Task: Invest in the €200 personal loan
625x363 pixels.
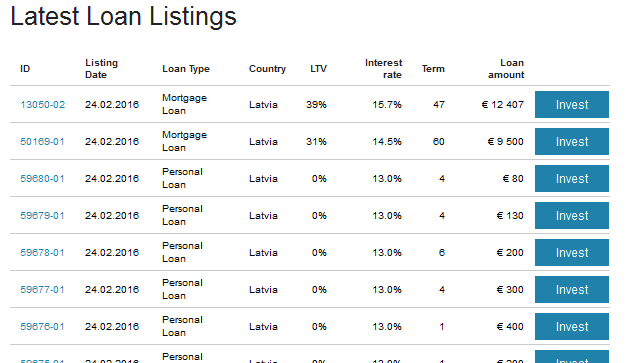Action: coord(572,253)
